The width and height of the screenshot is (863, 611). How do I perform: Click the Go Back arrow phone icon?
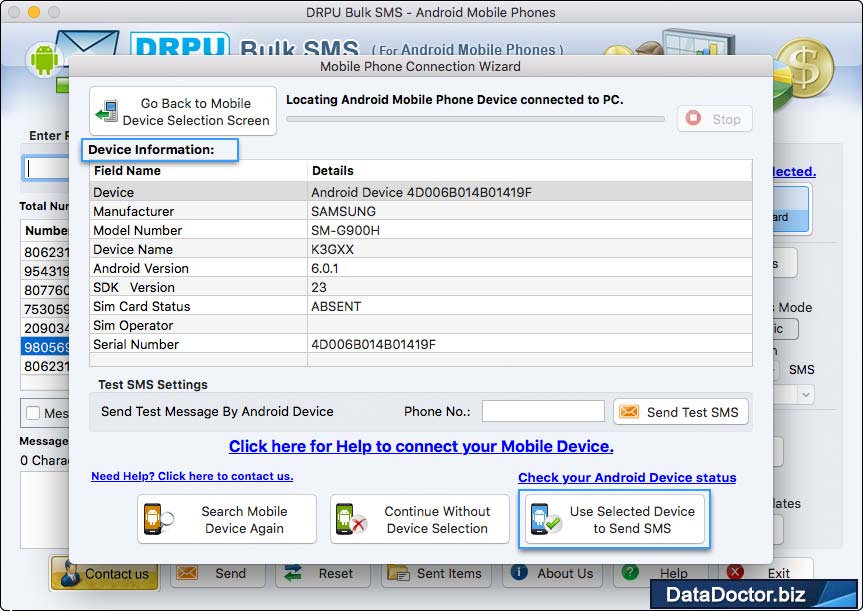107,111
